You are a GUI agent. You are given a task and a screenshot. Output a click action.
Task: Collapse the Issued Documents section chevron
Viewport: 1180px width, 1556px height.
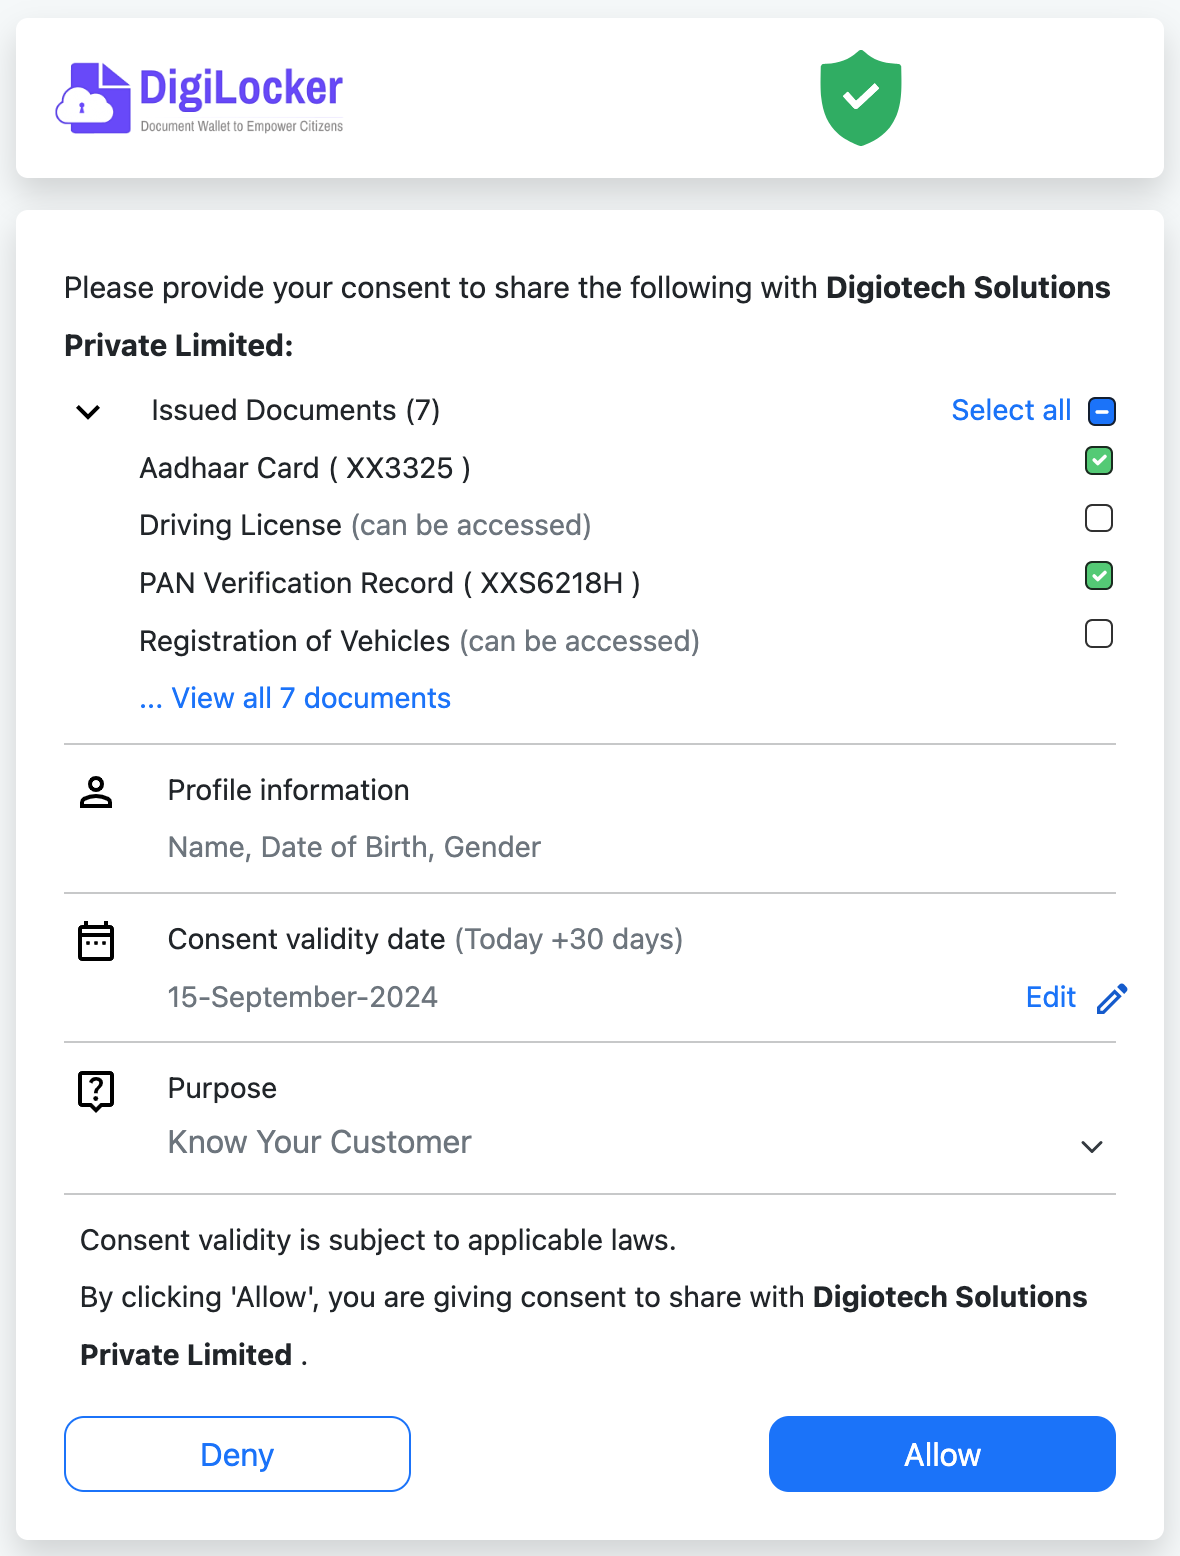(x=88, y=412)
